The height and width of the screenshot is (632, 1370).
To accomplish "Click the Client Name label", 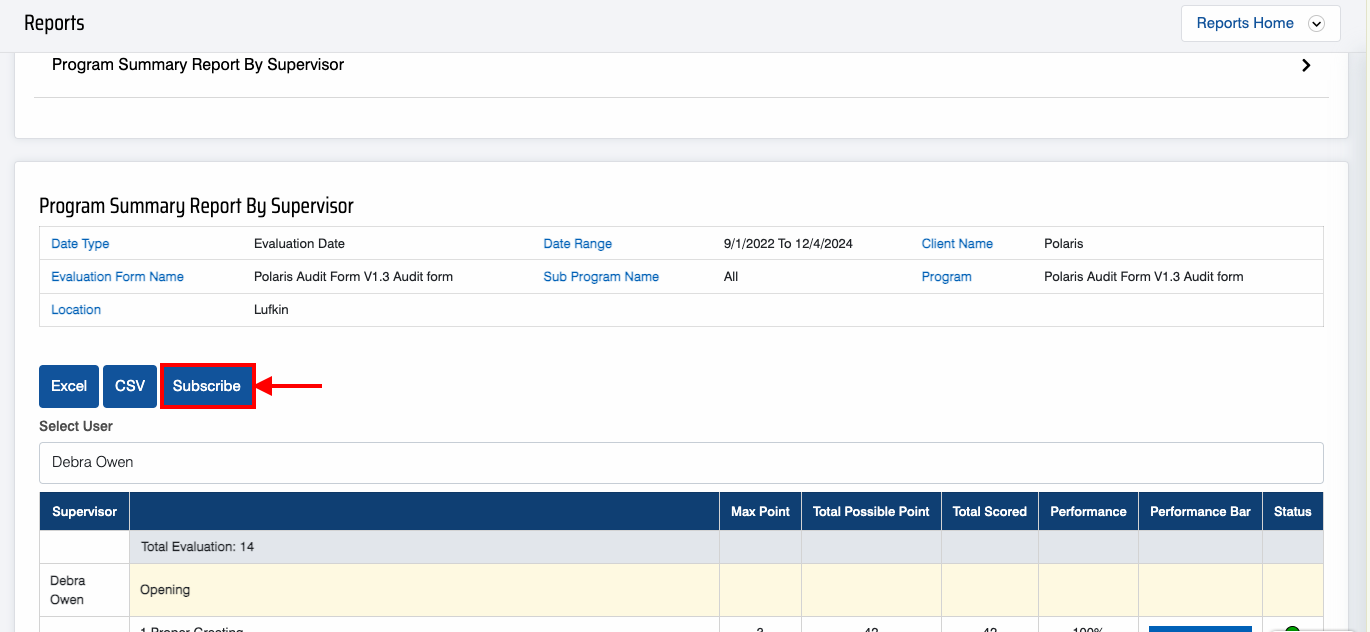I will 957,244.
